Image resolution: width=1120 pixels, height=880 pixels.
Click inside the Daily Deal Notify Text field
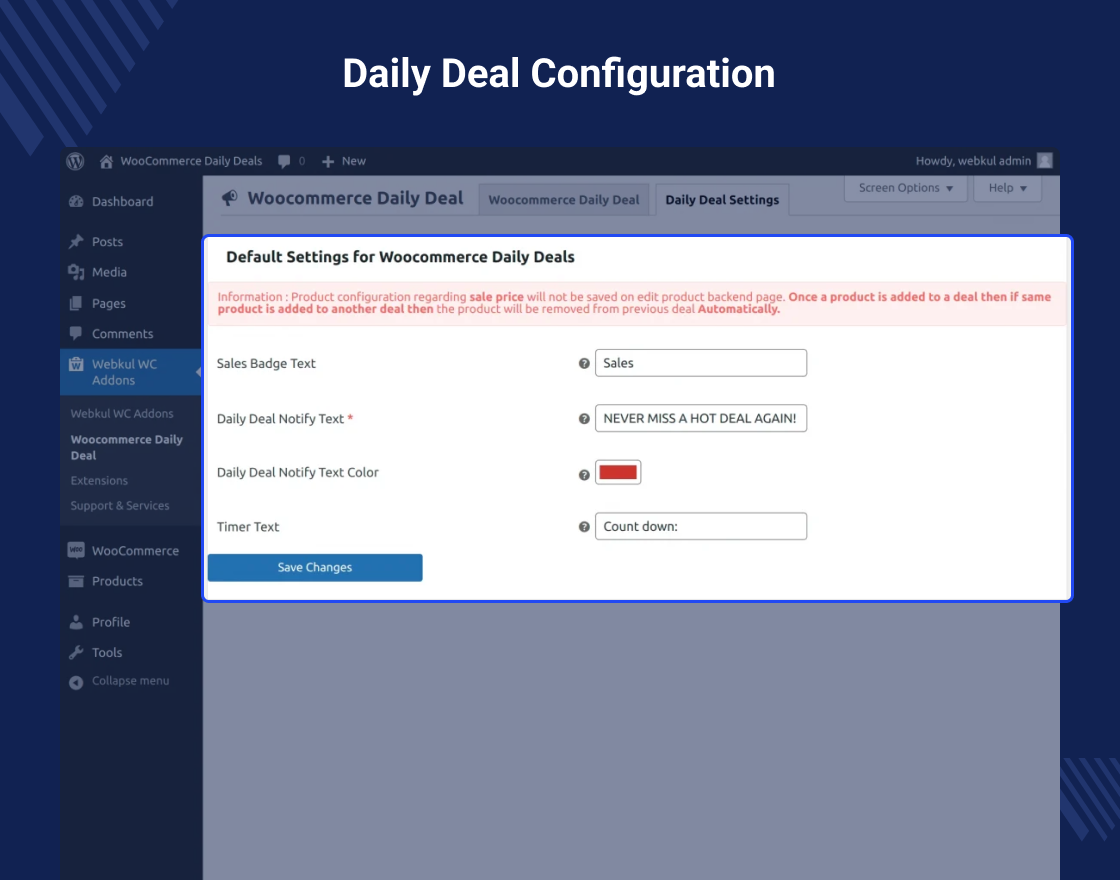click(x=701, y=418)
